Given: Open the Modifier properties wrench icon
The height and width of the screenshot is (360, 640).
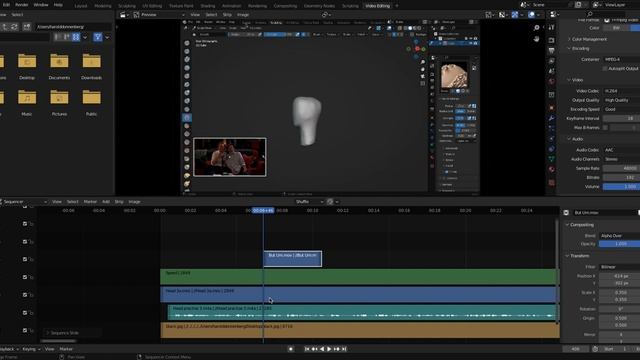Looking at the screenshot, I should 551,118.
